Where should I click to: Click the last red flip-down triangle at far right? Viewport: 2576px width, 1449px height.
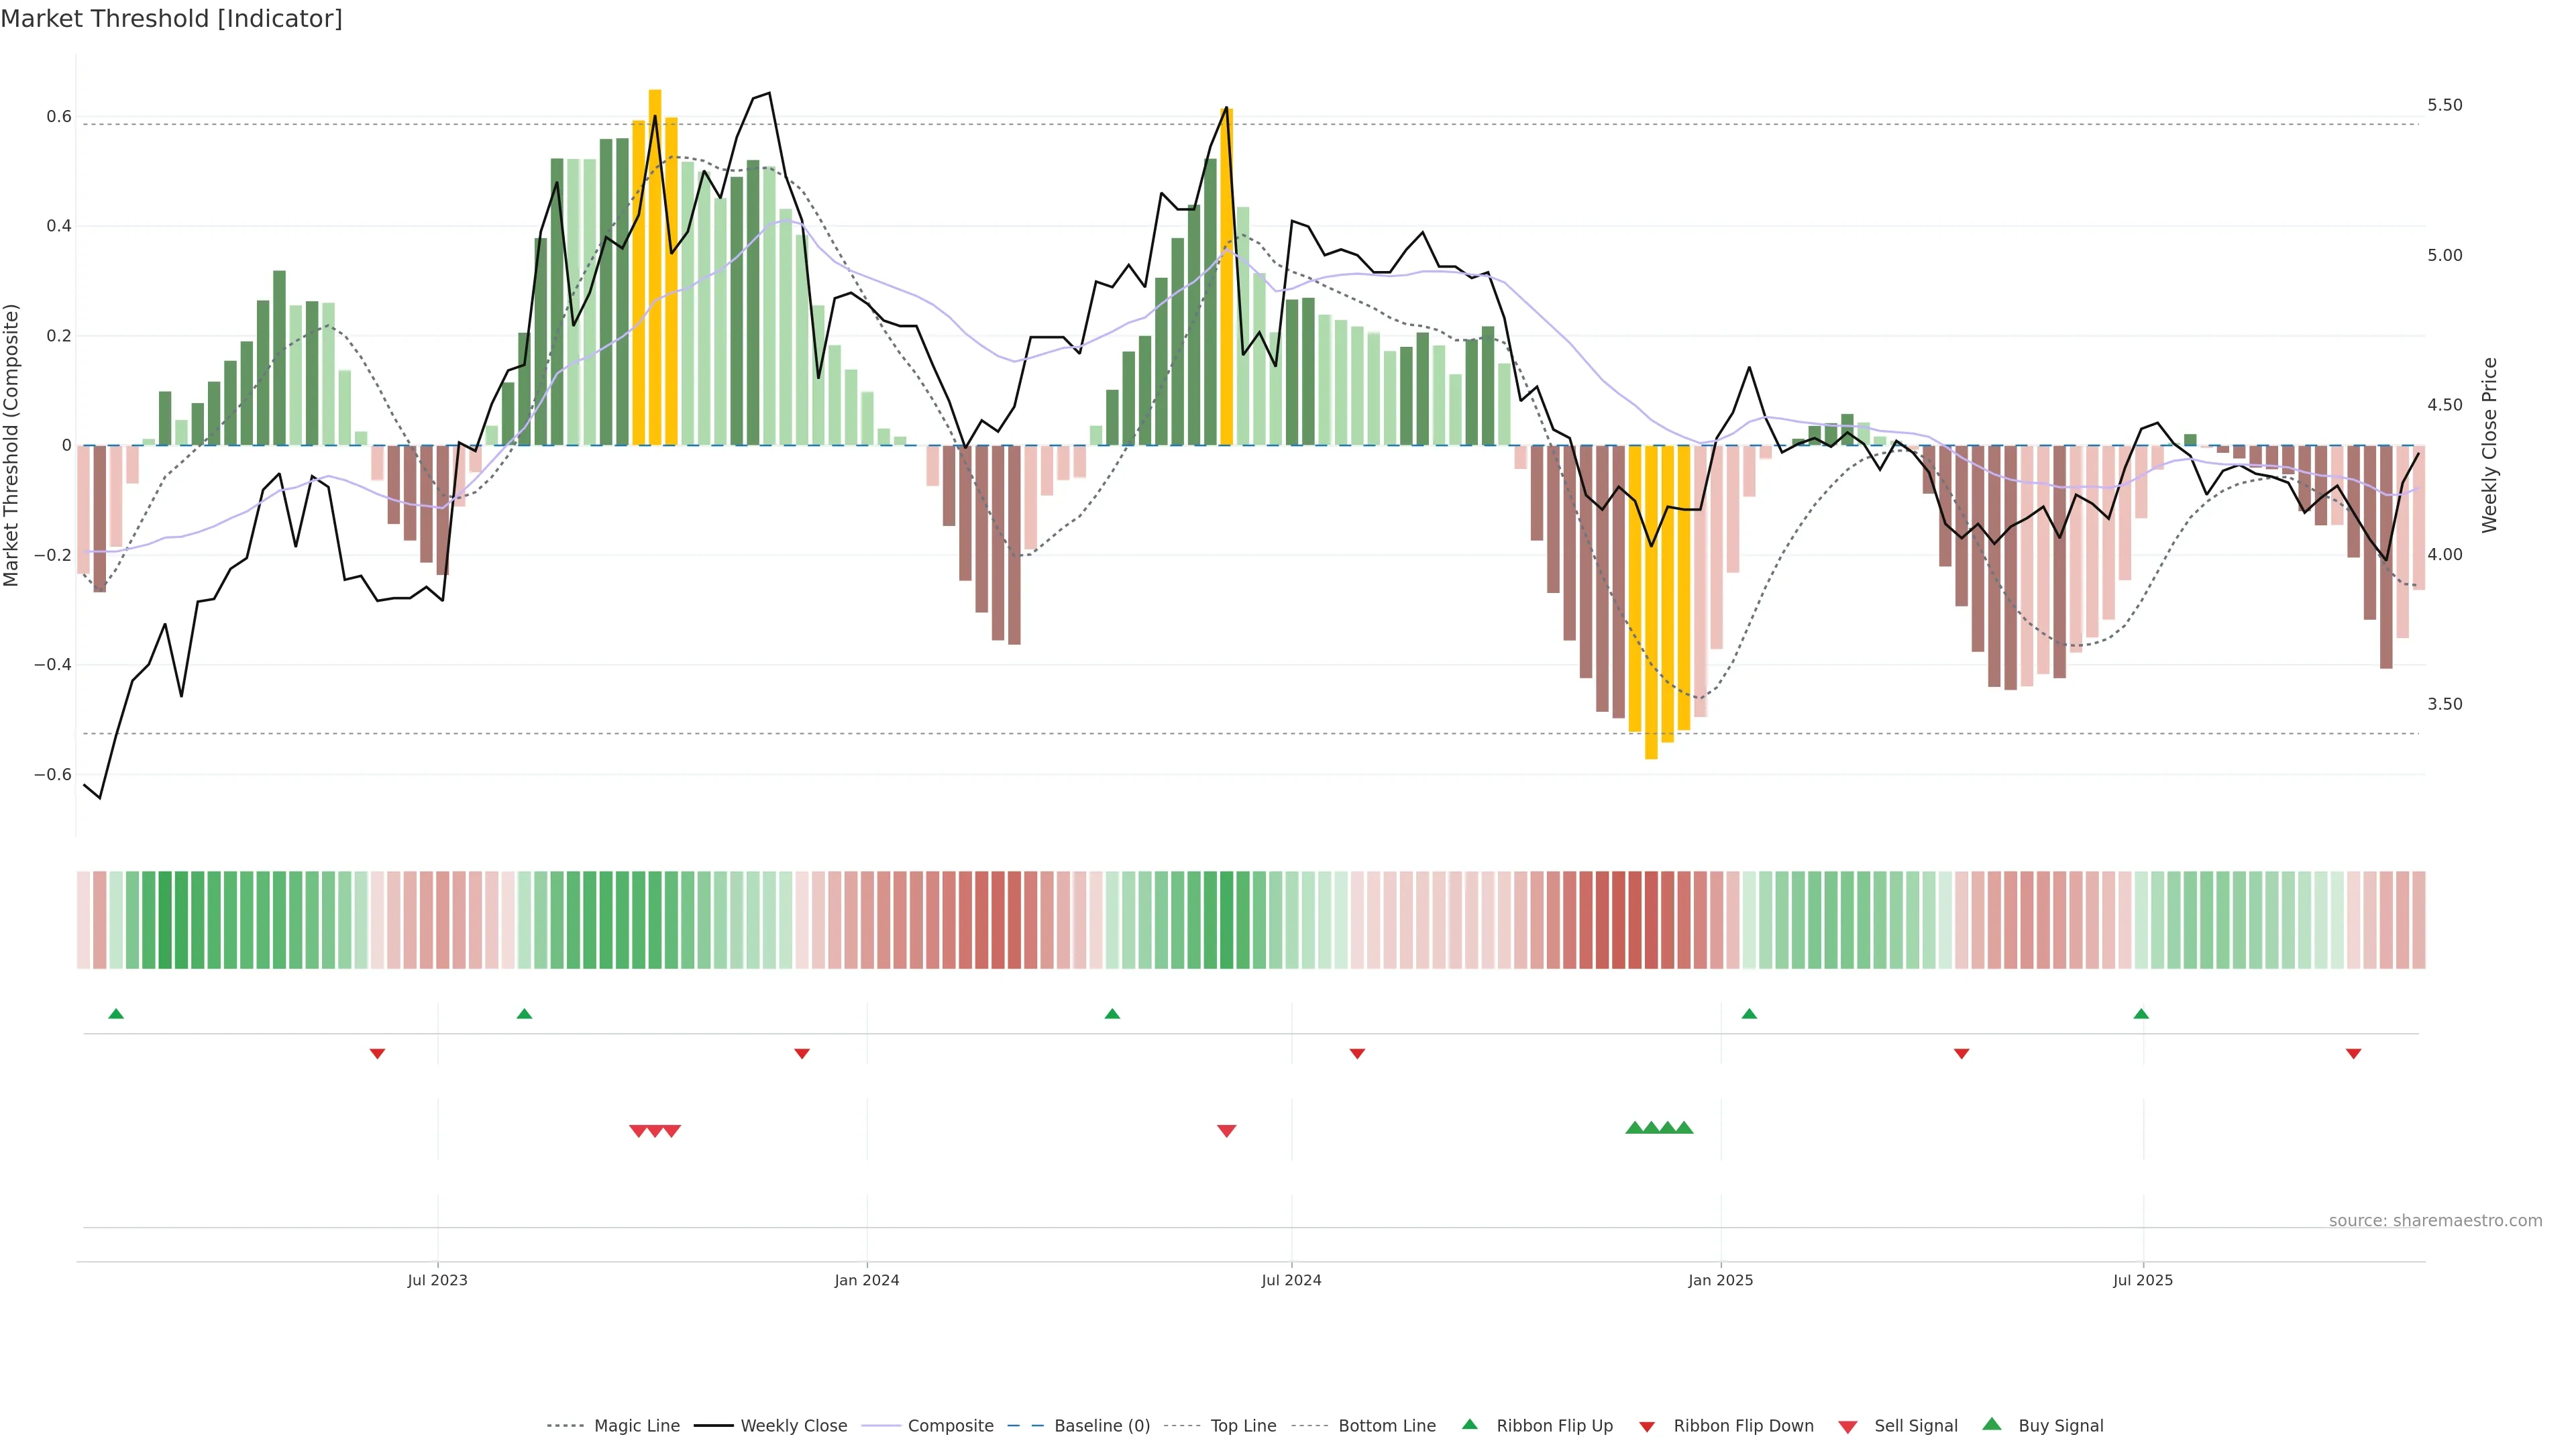[x=2353, y=1054]
